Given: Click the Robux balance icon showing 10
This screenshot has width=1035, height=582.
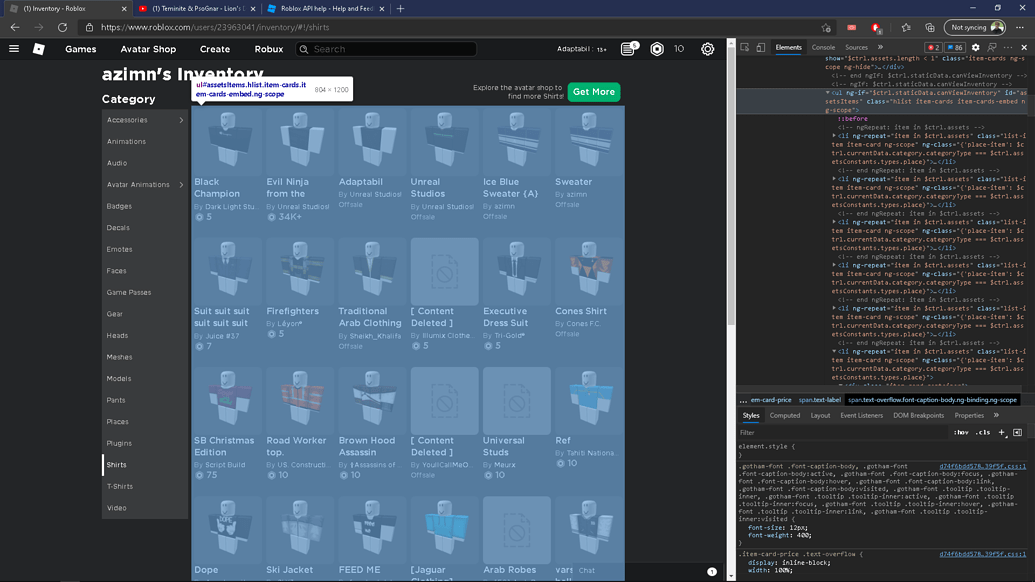Looking at the screenshot, I should (x=657, y=48).
